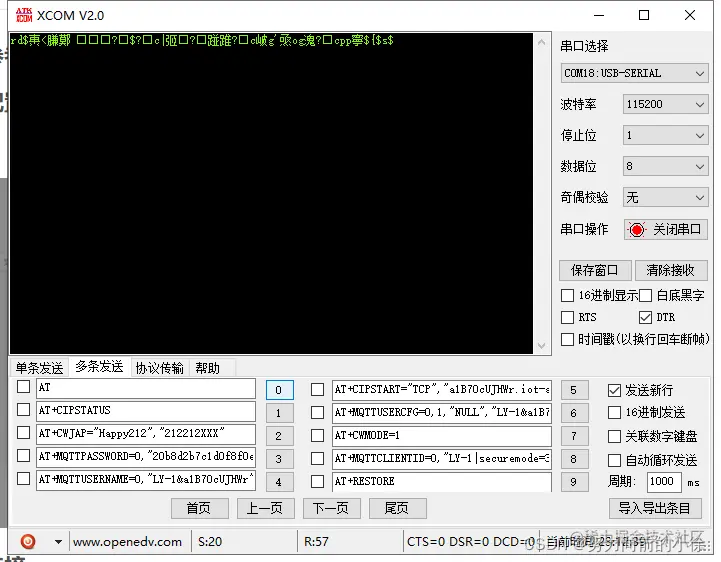721x562 pixels.
Task: Enable the RTS checkbox
Action: (567, 317)
